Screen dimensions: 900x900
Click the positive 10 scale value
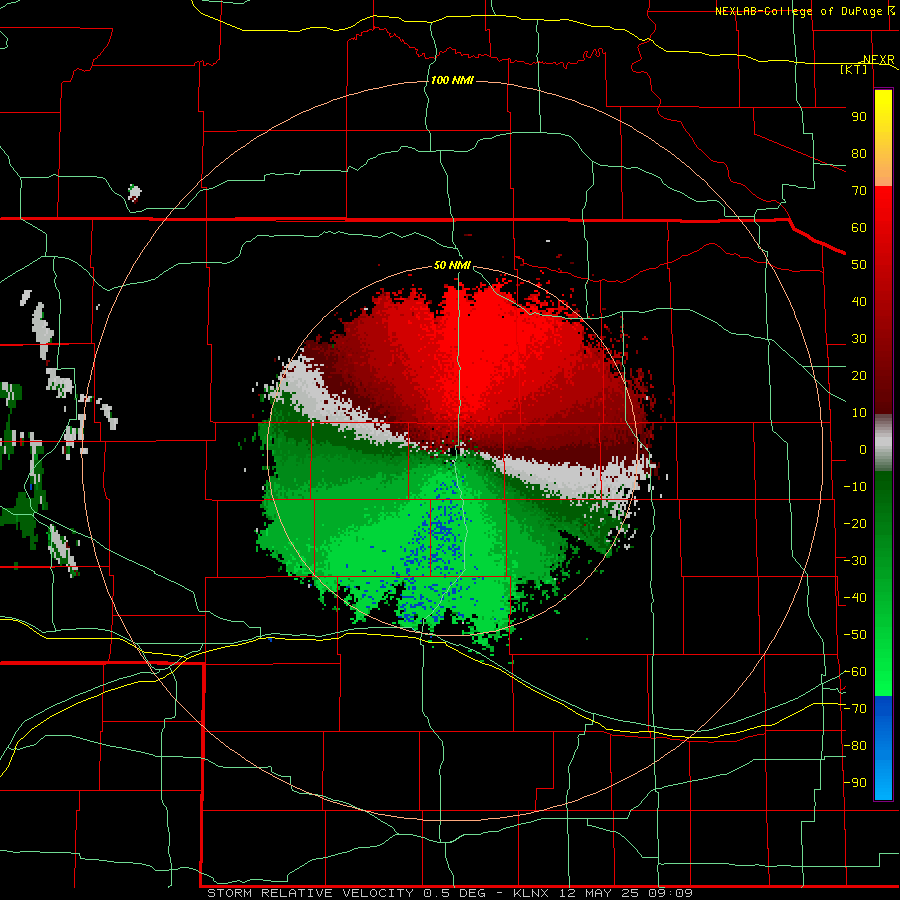pos(859,413)
